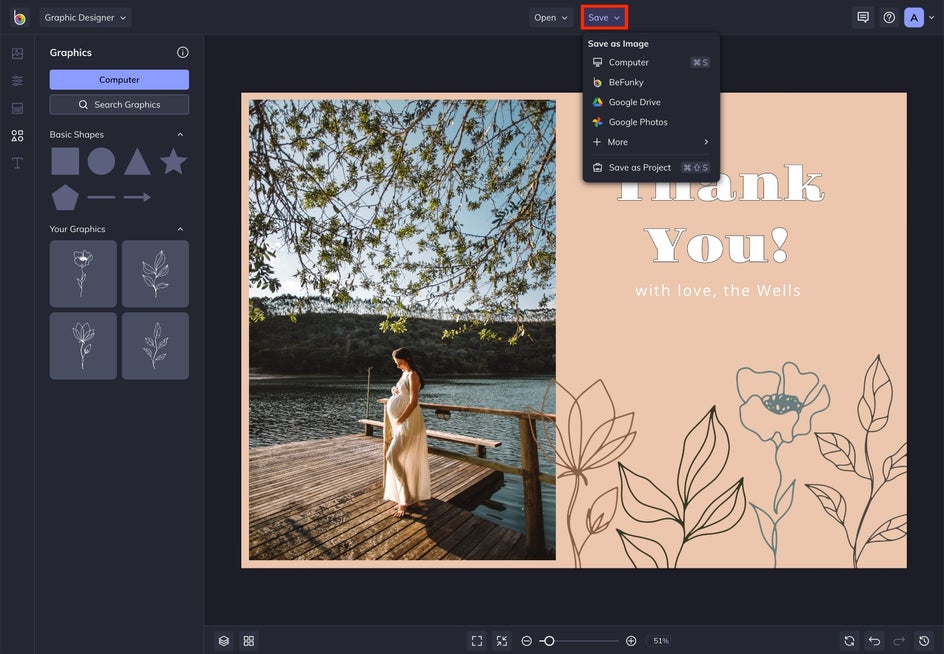Open the Text tool sidebar icon
Screen dimensions: 944x654
(x=17, y=163)
